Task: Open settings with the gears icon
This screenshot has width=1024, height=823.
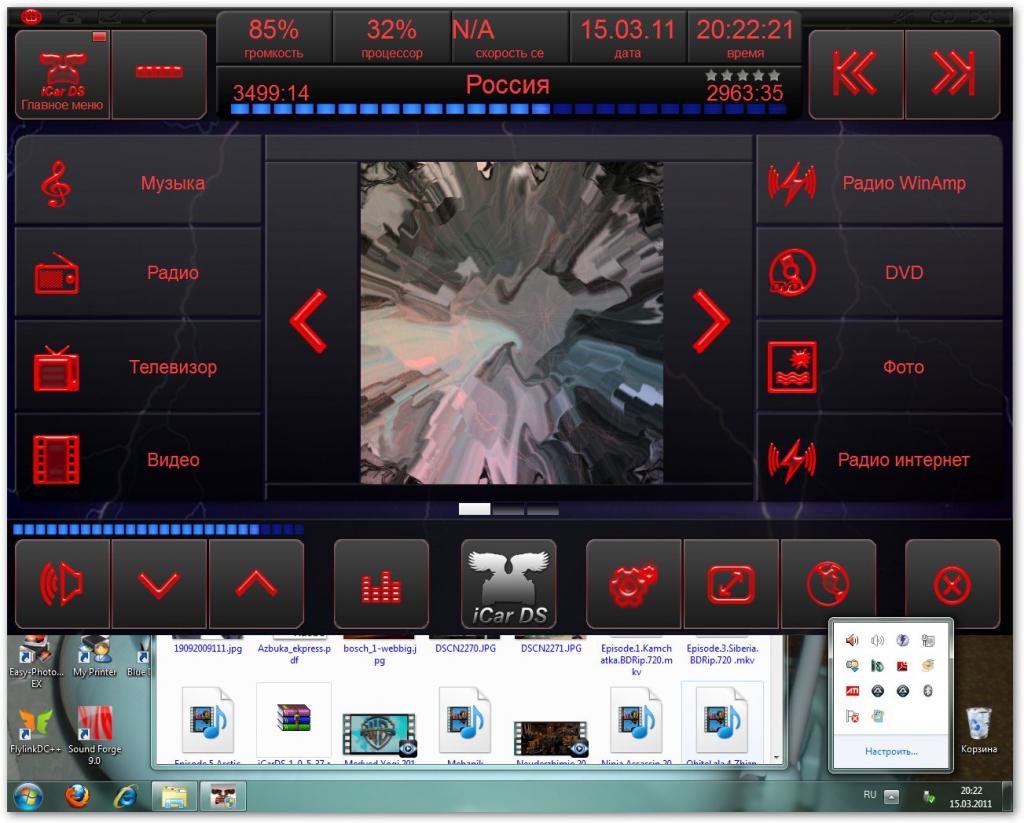Action: (633, 584)
